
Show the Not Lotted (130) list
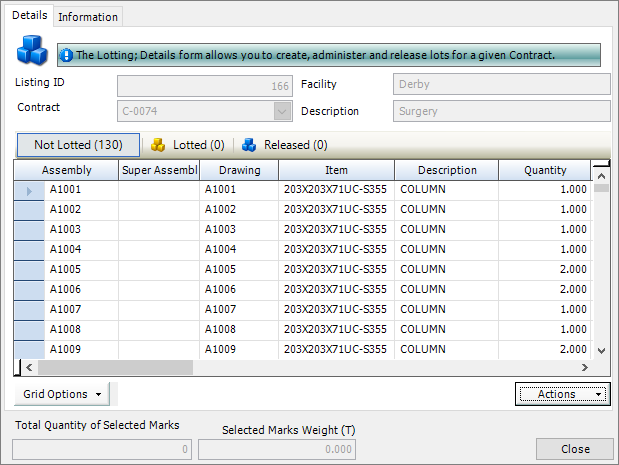coord(78,145)
